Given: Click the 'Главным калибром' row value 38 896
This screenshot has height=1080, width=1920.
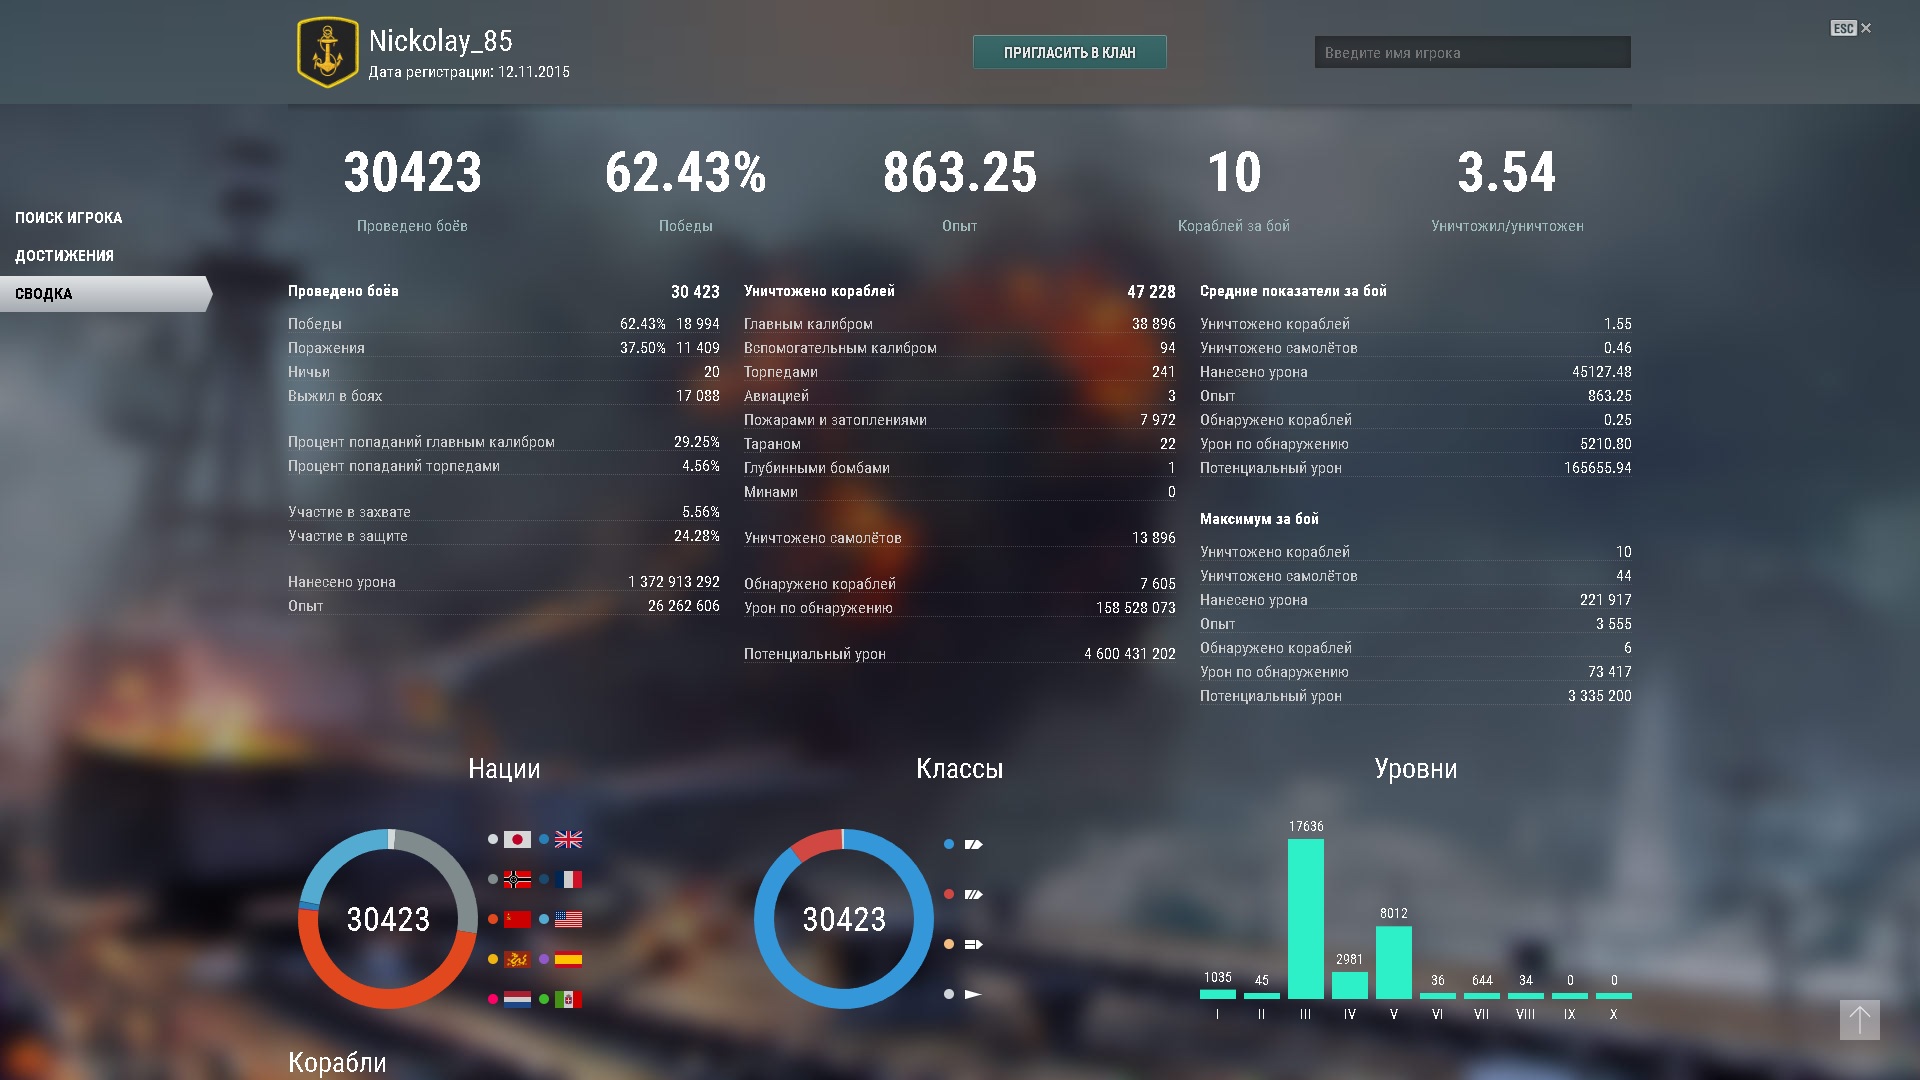Looking at the screenshot, I should click(1153, 324).
